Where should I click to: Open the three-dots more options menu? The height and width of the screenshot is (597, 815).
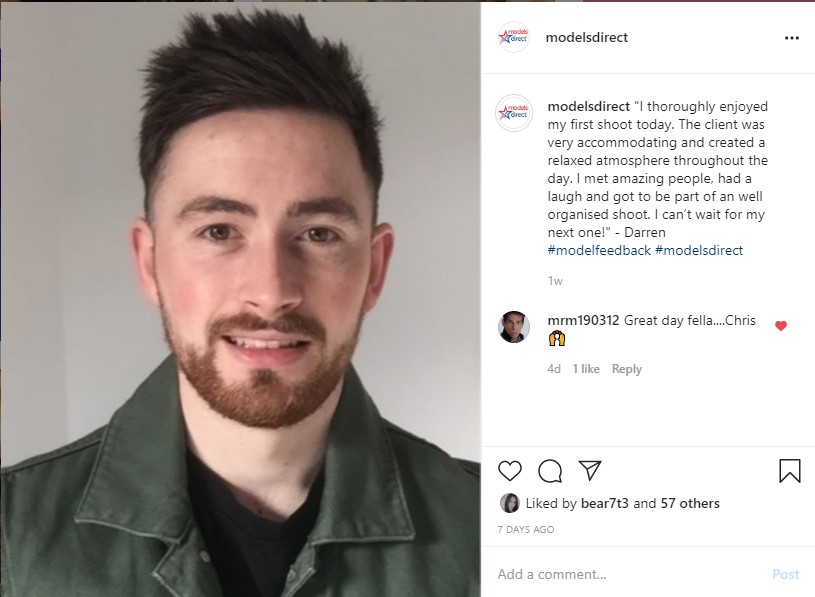pyautogui.click(x=792, y=38)
